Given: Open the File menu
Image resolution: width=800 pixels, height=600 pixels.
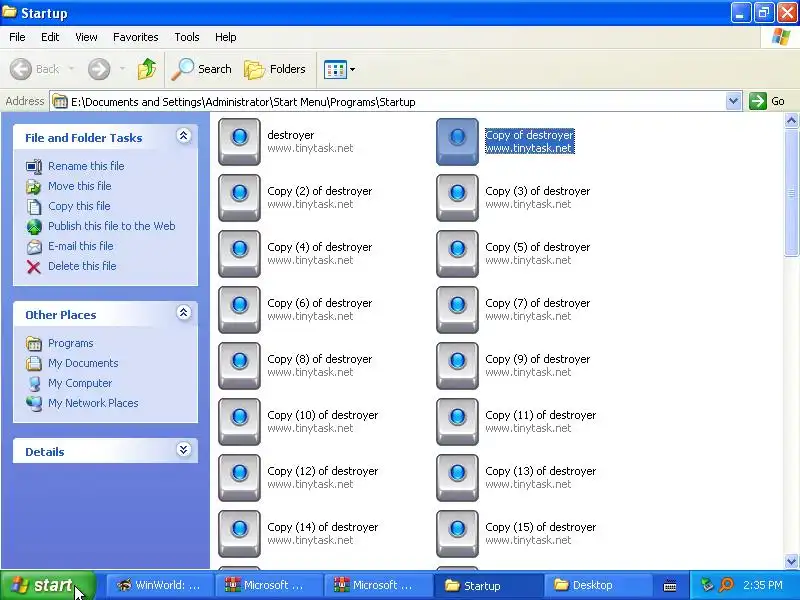Looking at the screenshot, I should tap(17, 37).
